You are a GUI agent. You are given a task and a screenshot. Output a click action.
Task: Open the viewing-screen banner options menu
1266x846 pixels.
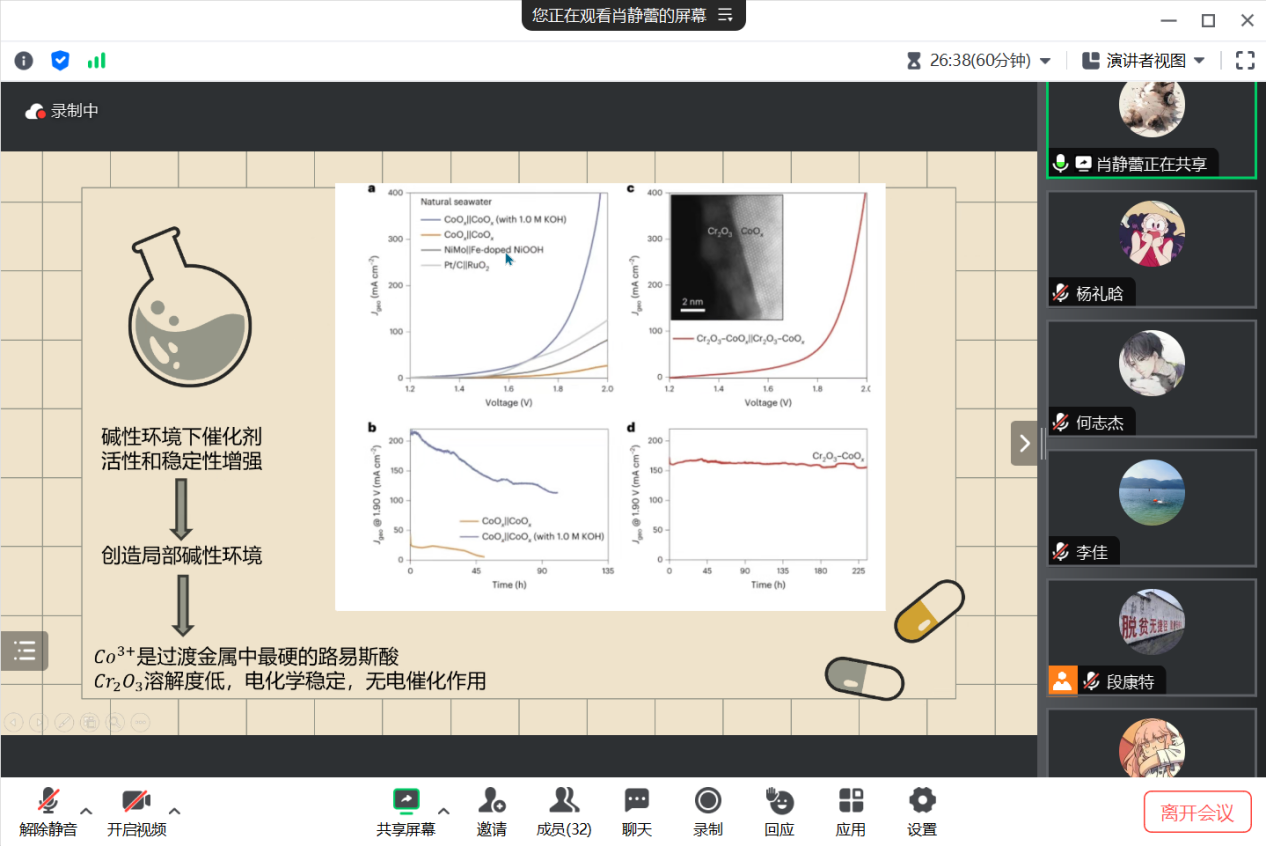coord(726,15)
